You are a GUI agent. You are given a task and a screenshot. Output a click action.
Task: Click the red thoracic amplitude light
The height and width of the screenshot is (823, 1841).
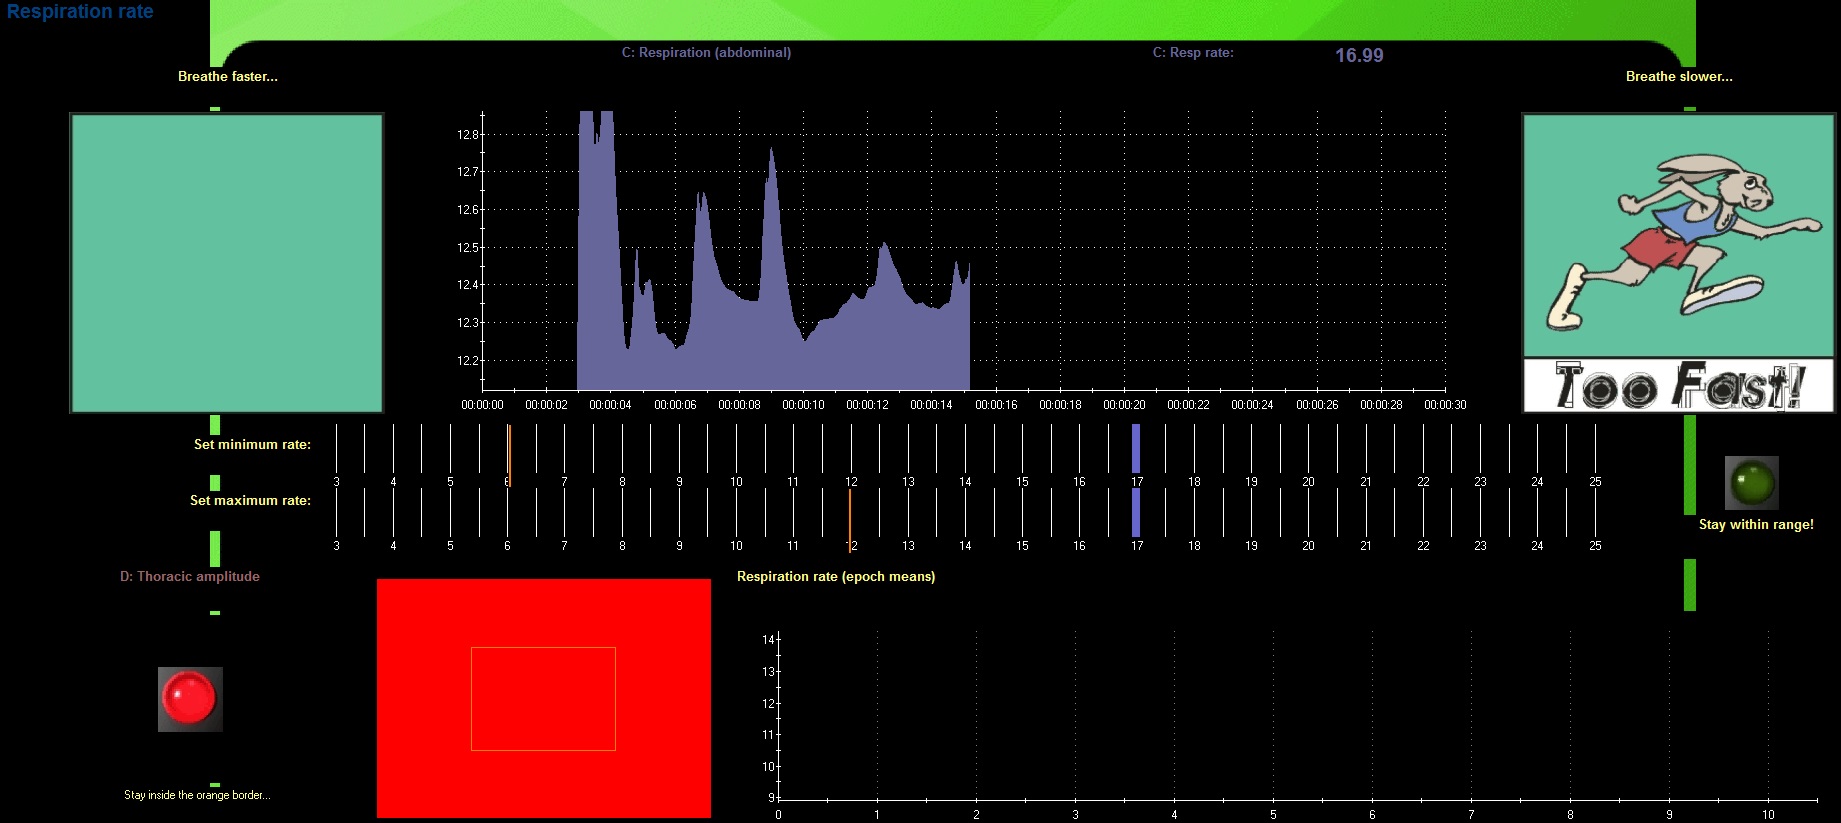(x=190, y=699)
